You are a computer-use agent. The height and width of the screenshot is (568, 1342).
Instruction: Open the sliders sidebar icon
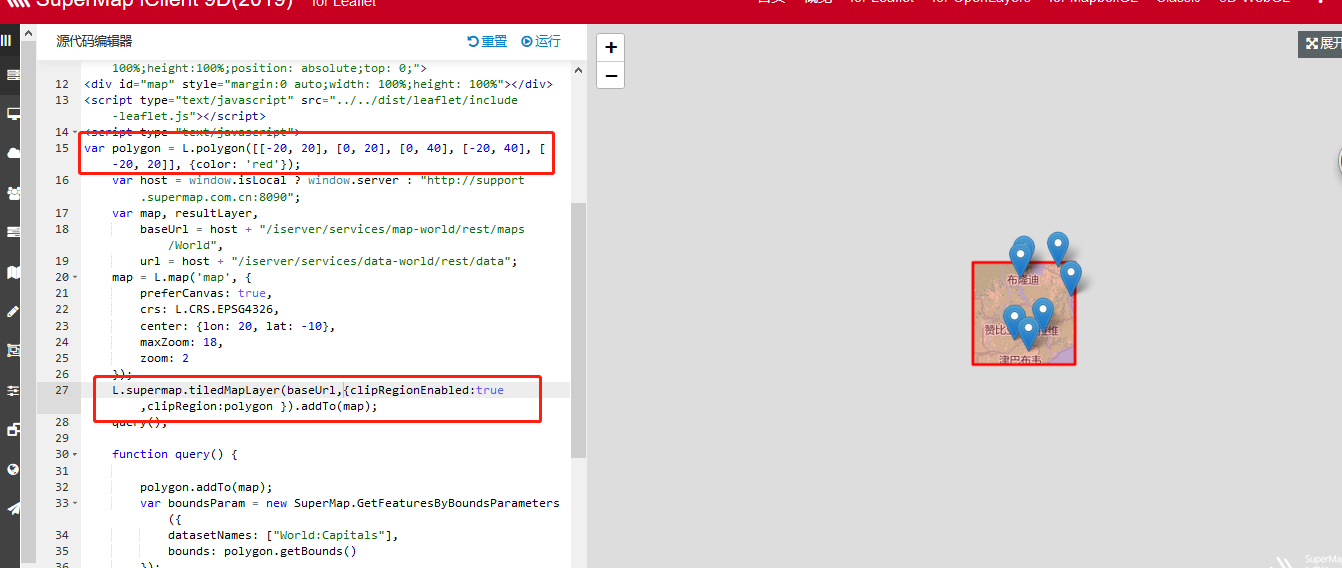pos(13,390)
